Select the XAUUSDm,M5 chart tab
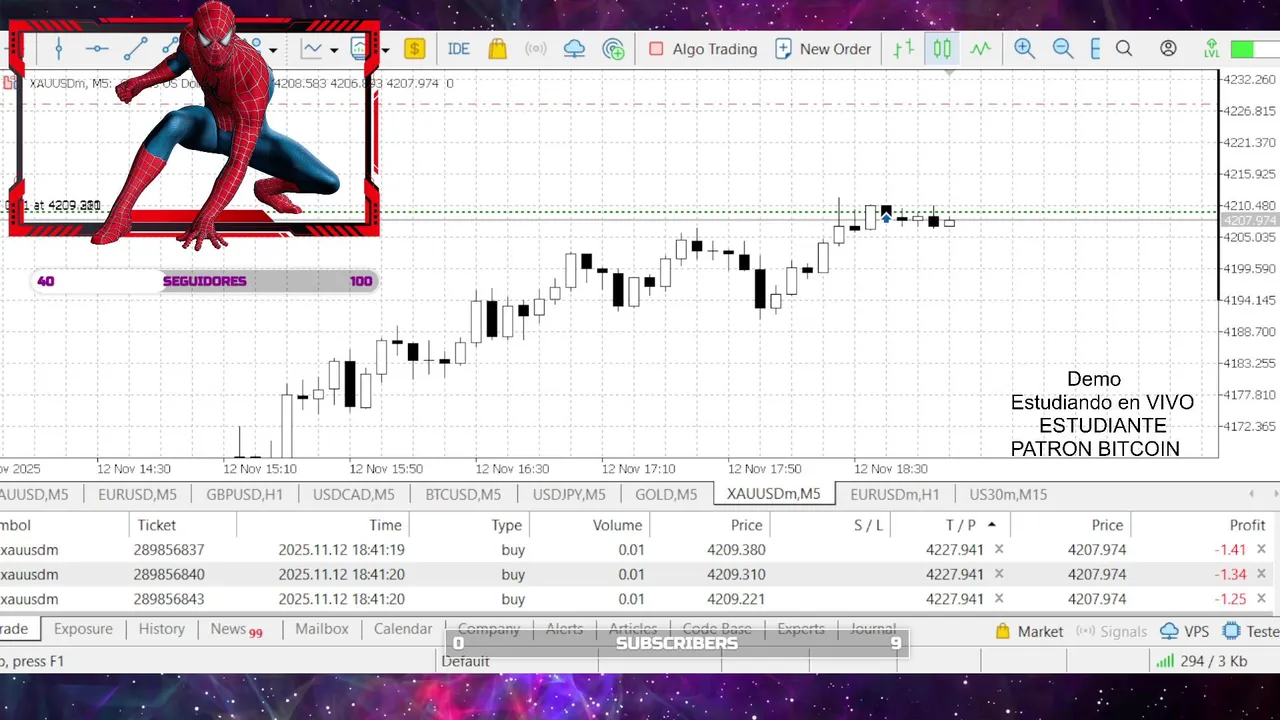Viewport: 1280px width, 720px height. pos(774,494)
